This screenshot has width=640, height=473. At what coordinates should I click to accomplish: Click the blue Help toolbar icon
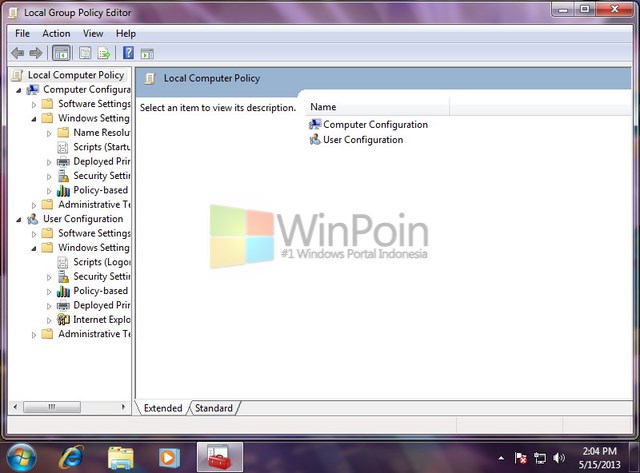(x=128, y=53)
